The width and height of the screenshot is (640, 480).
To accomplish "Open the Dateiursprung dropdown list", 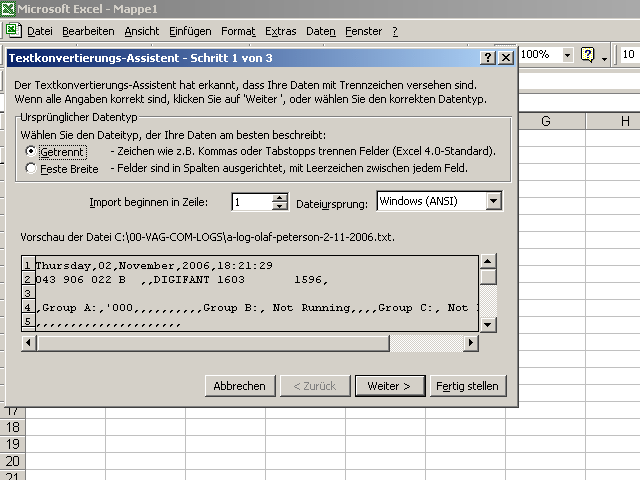I will click(x=493, y=201).
